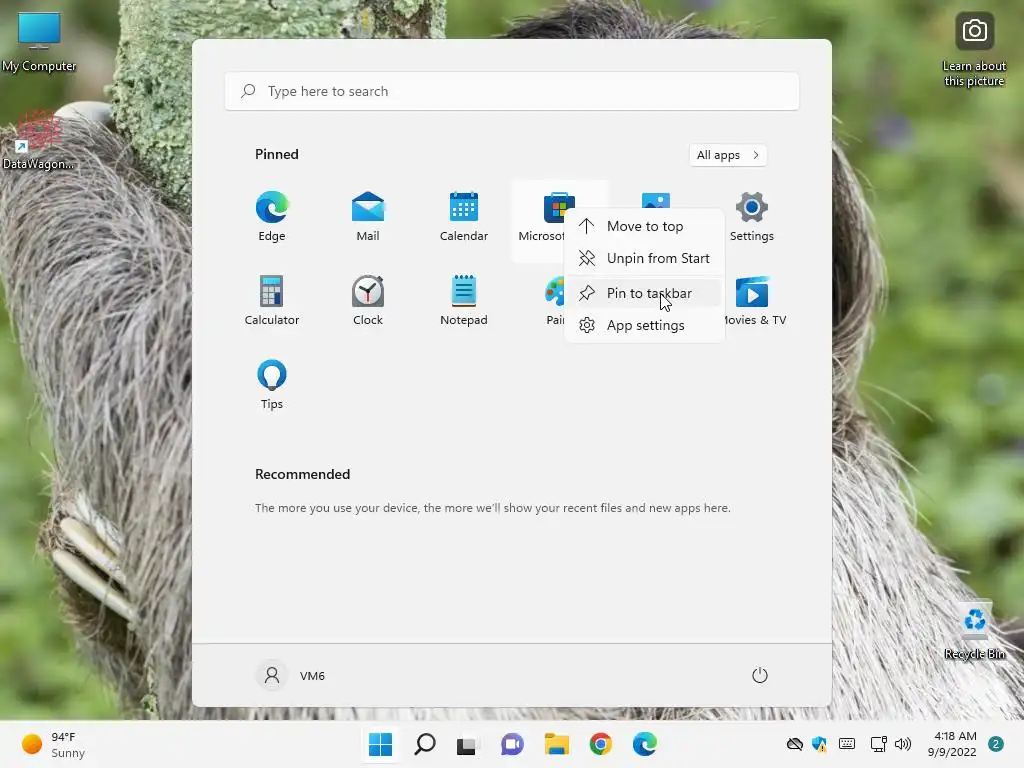The width and height of the screenshot is (1024, 768).
Task: Open network status tray icon
Action: pyautogui.click(x=878, y=744)
